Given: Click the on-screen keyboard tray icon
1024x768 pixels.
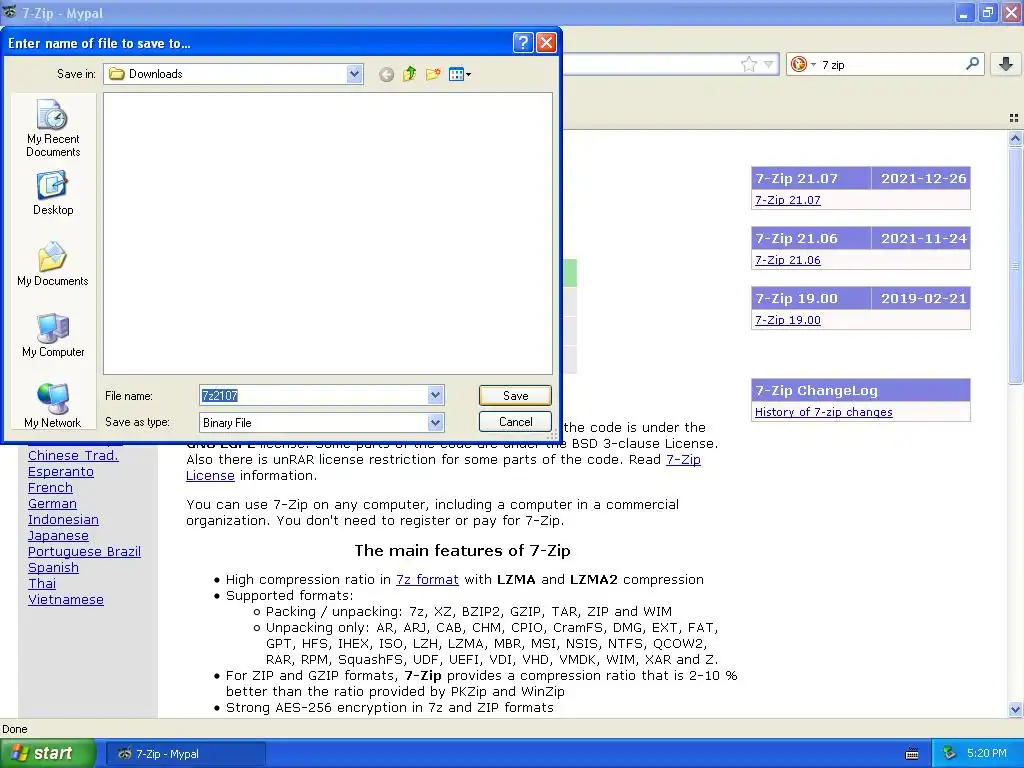Looking at the screenshot, I should pos(912,754).
